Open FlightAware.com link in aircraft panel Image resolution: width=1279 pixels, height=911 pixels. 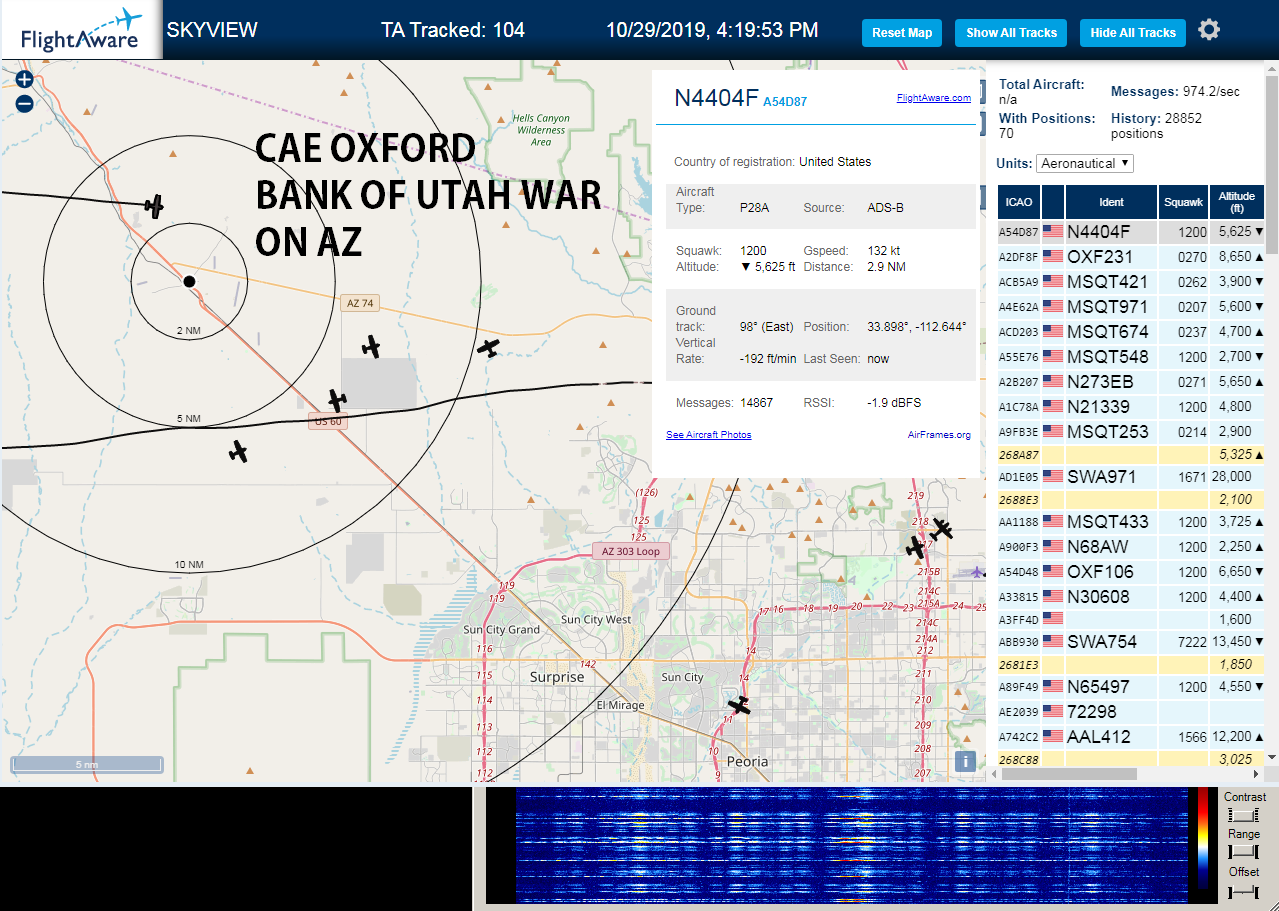point(934,98)
